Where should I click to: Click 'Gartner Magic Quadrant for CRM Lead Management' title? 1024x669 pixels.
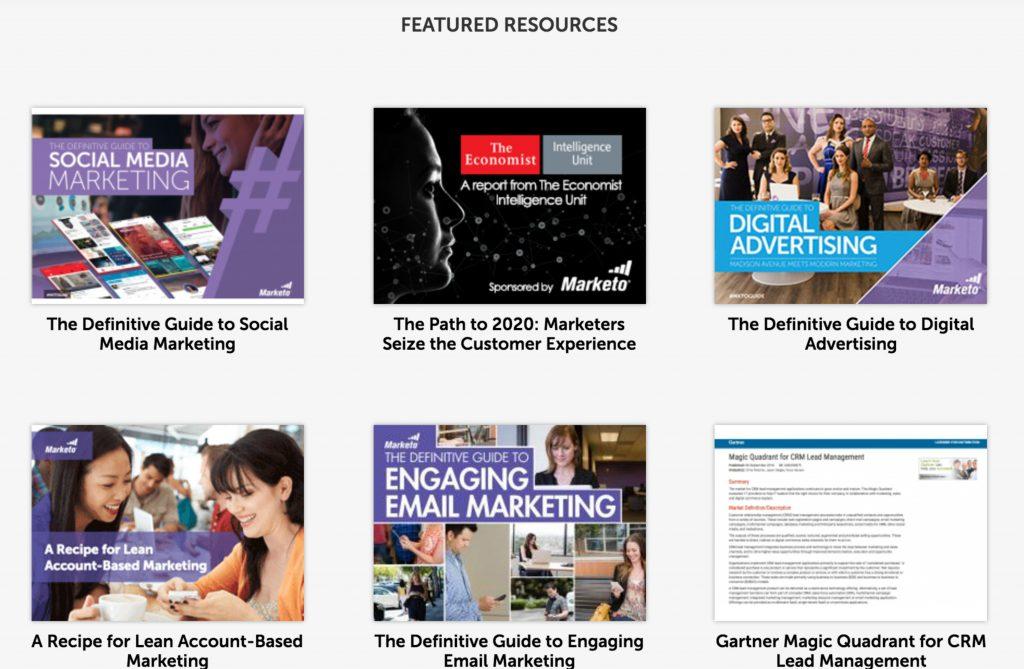click(851, 651)
